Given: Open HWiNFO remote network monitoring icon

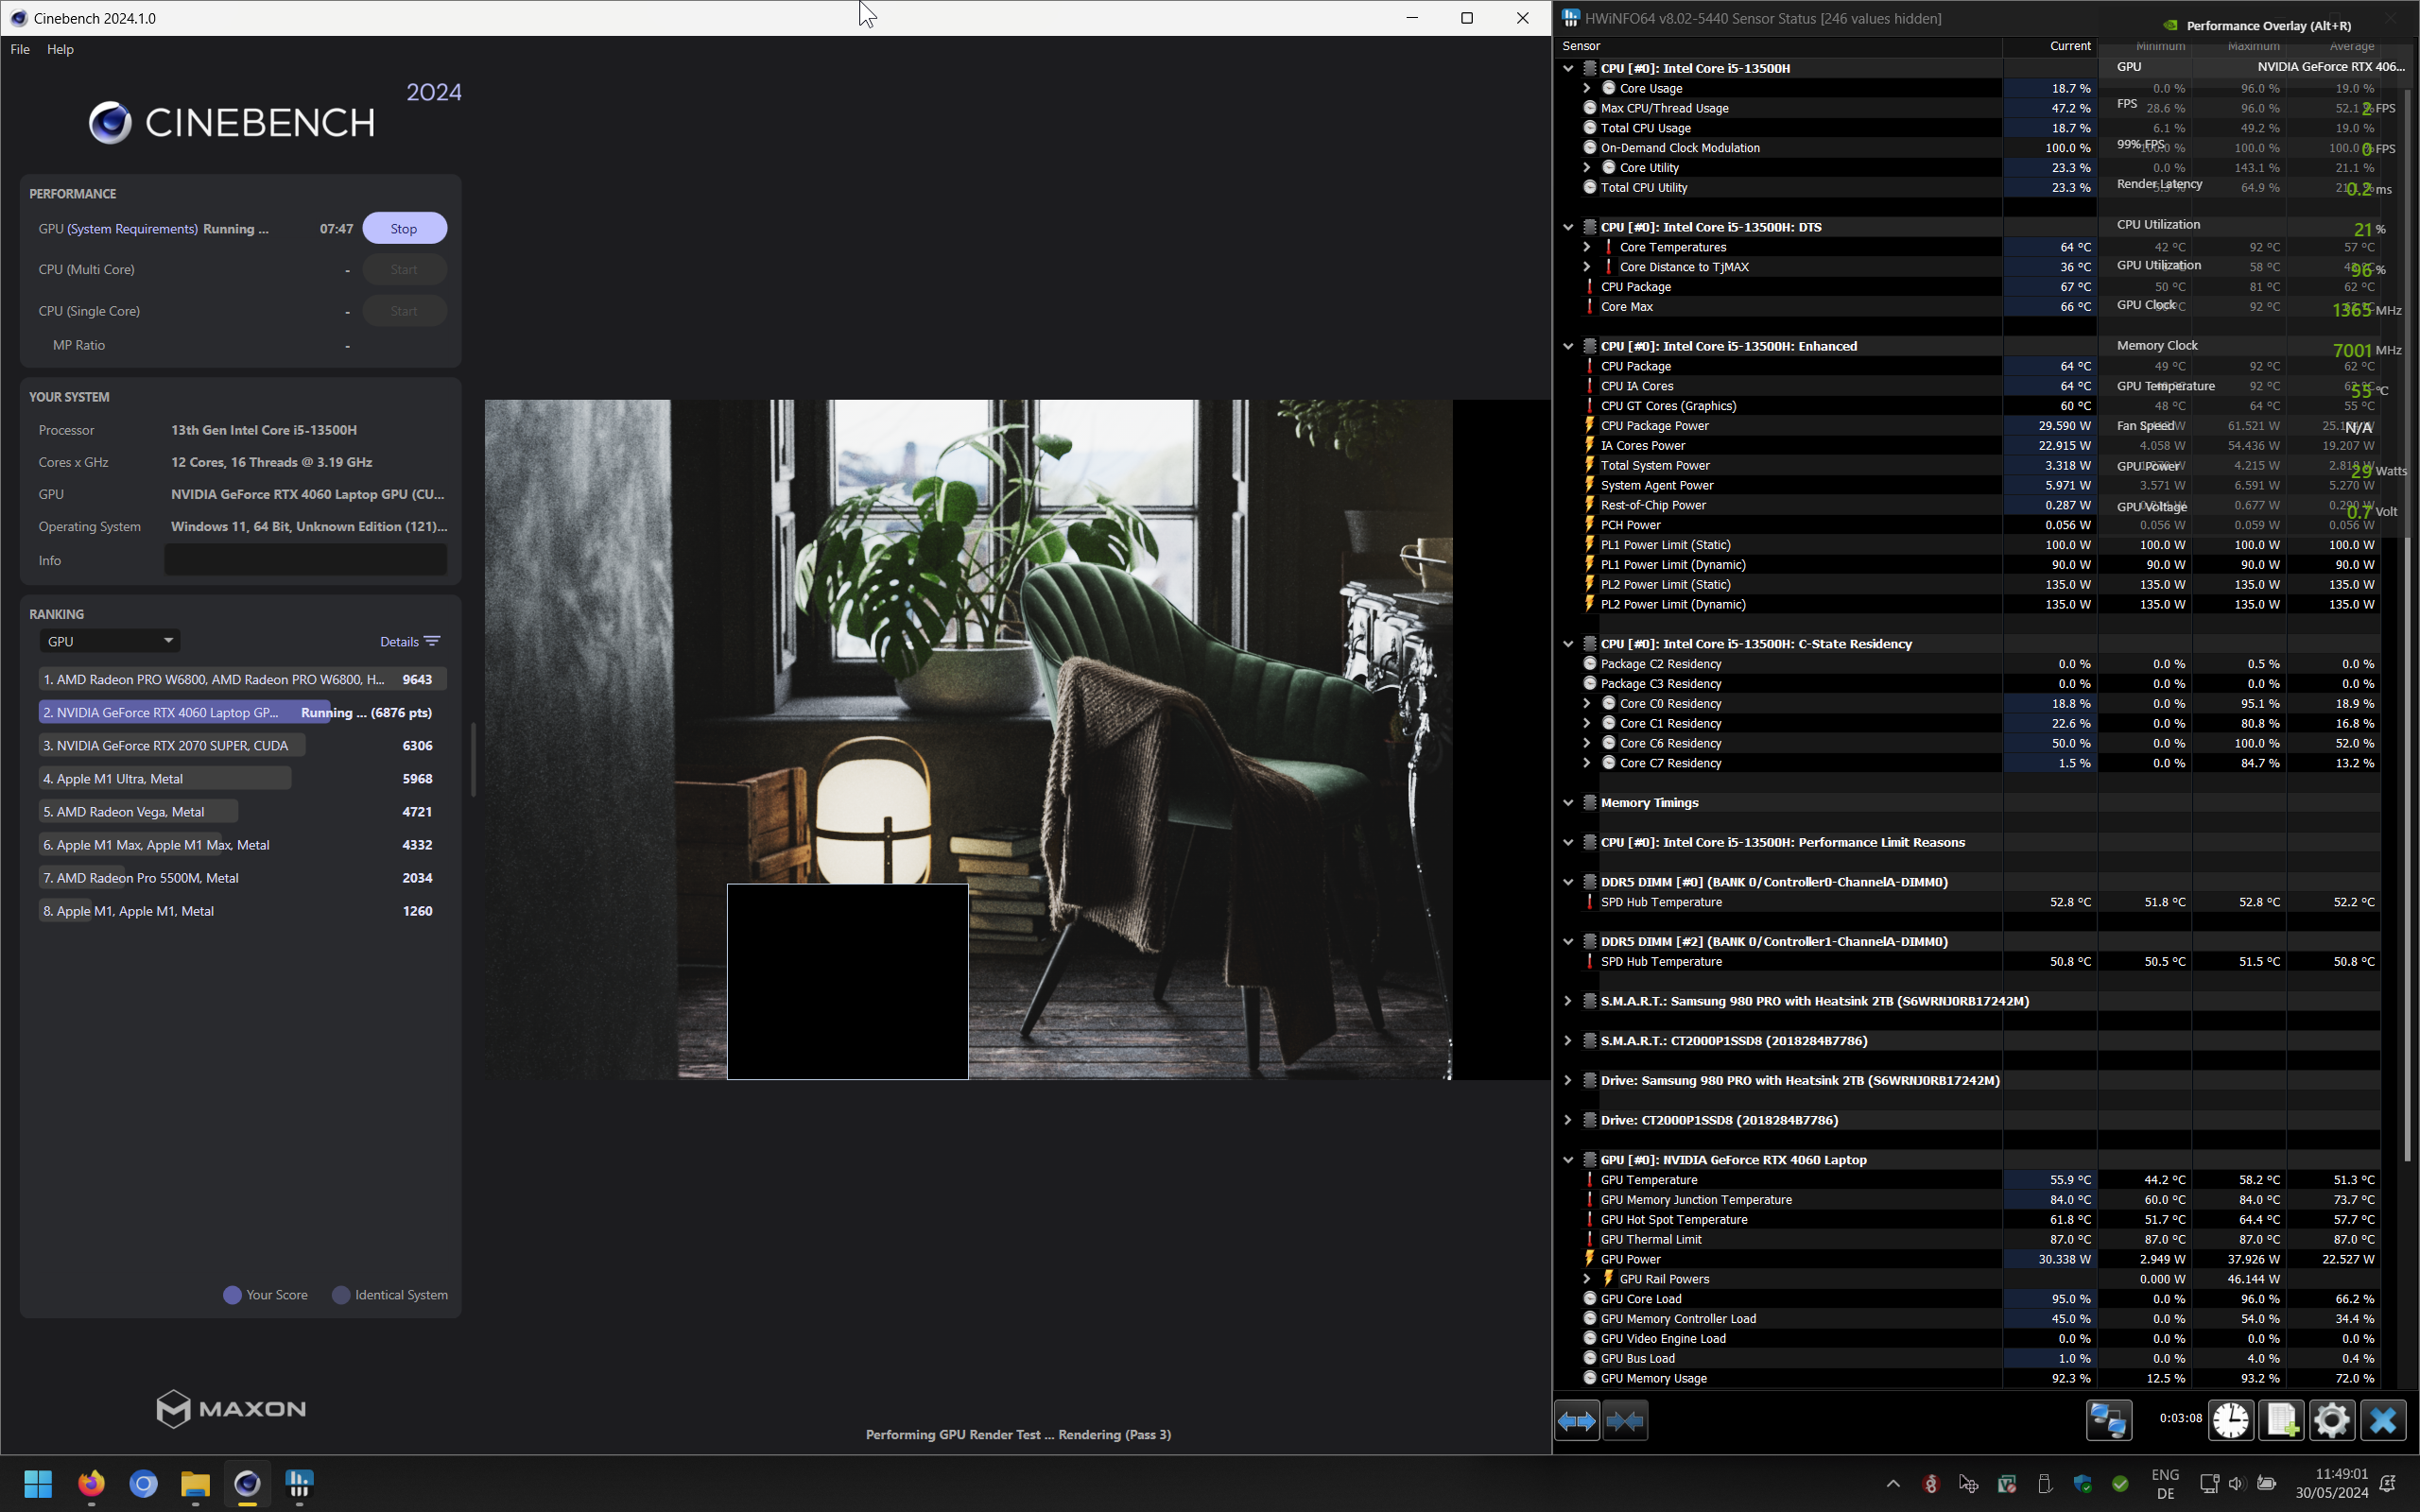Looking at the screenshot, I should (x=2108, y=1420).
